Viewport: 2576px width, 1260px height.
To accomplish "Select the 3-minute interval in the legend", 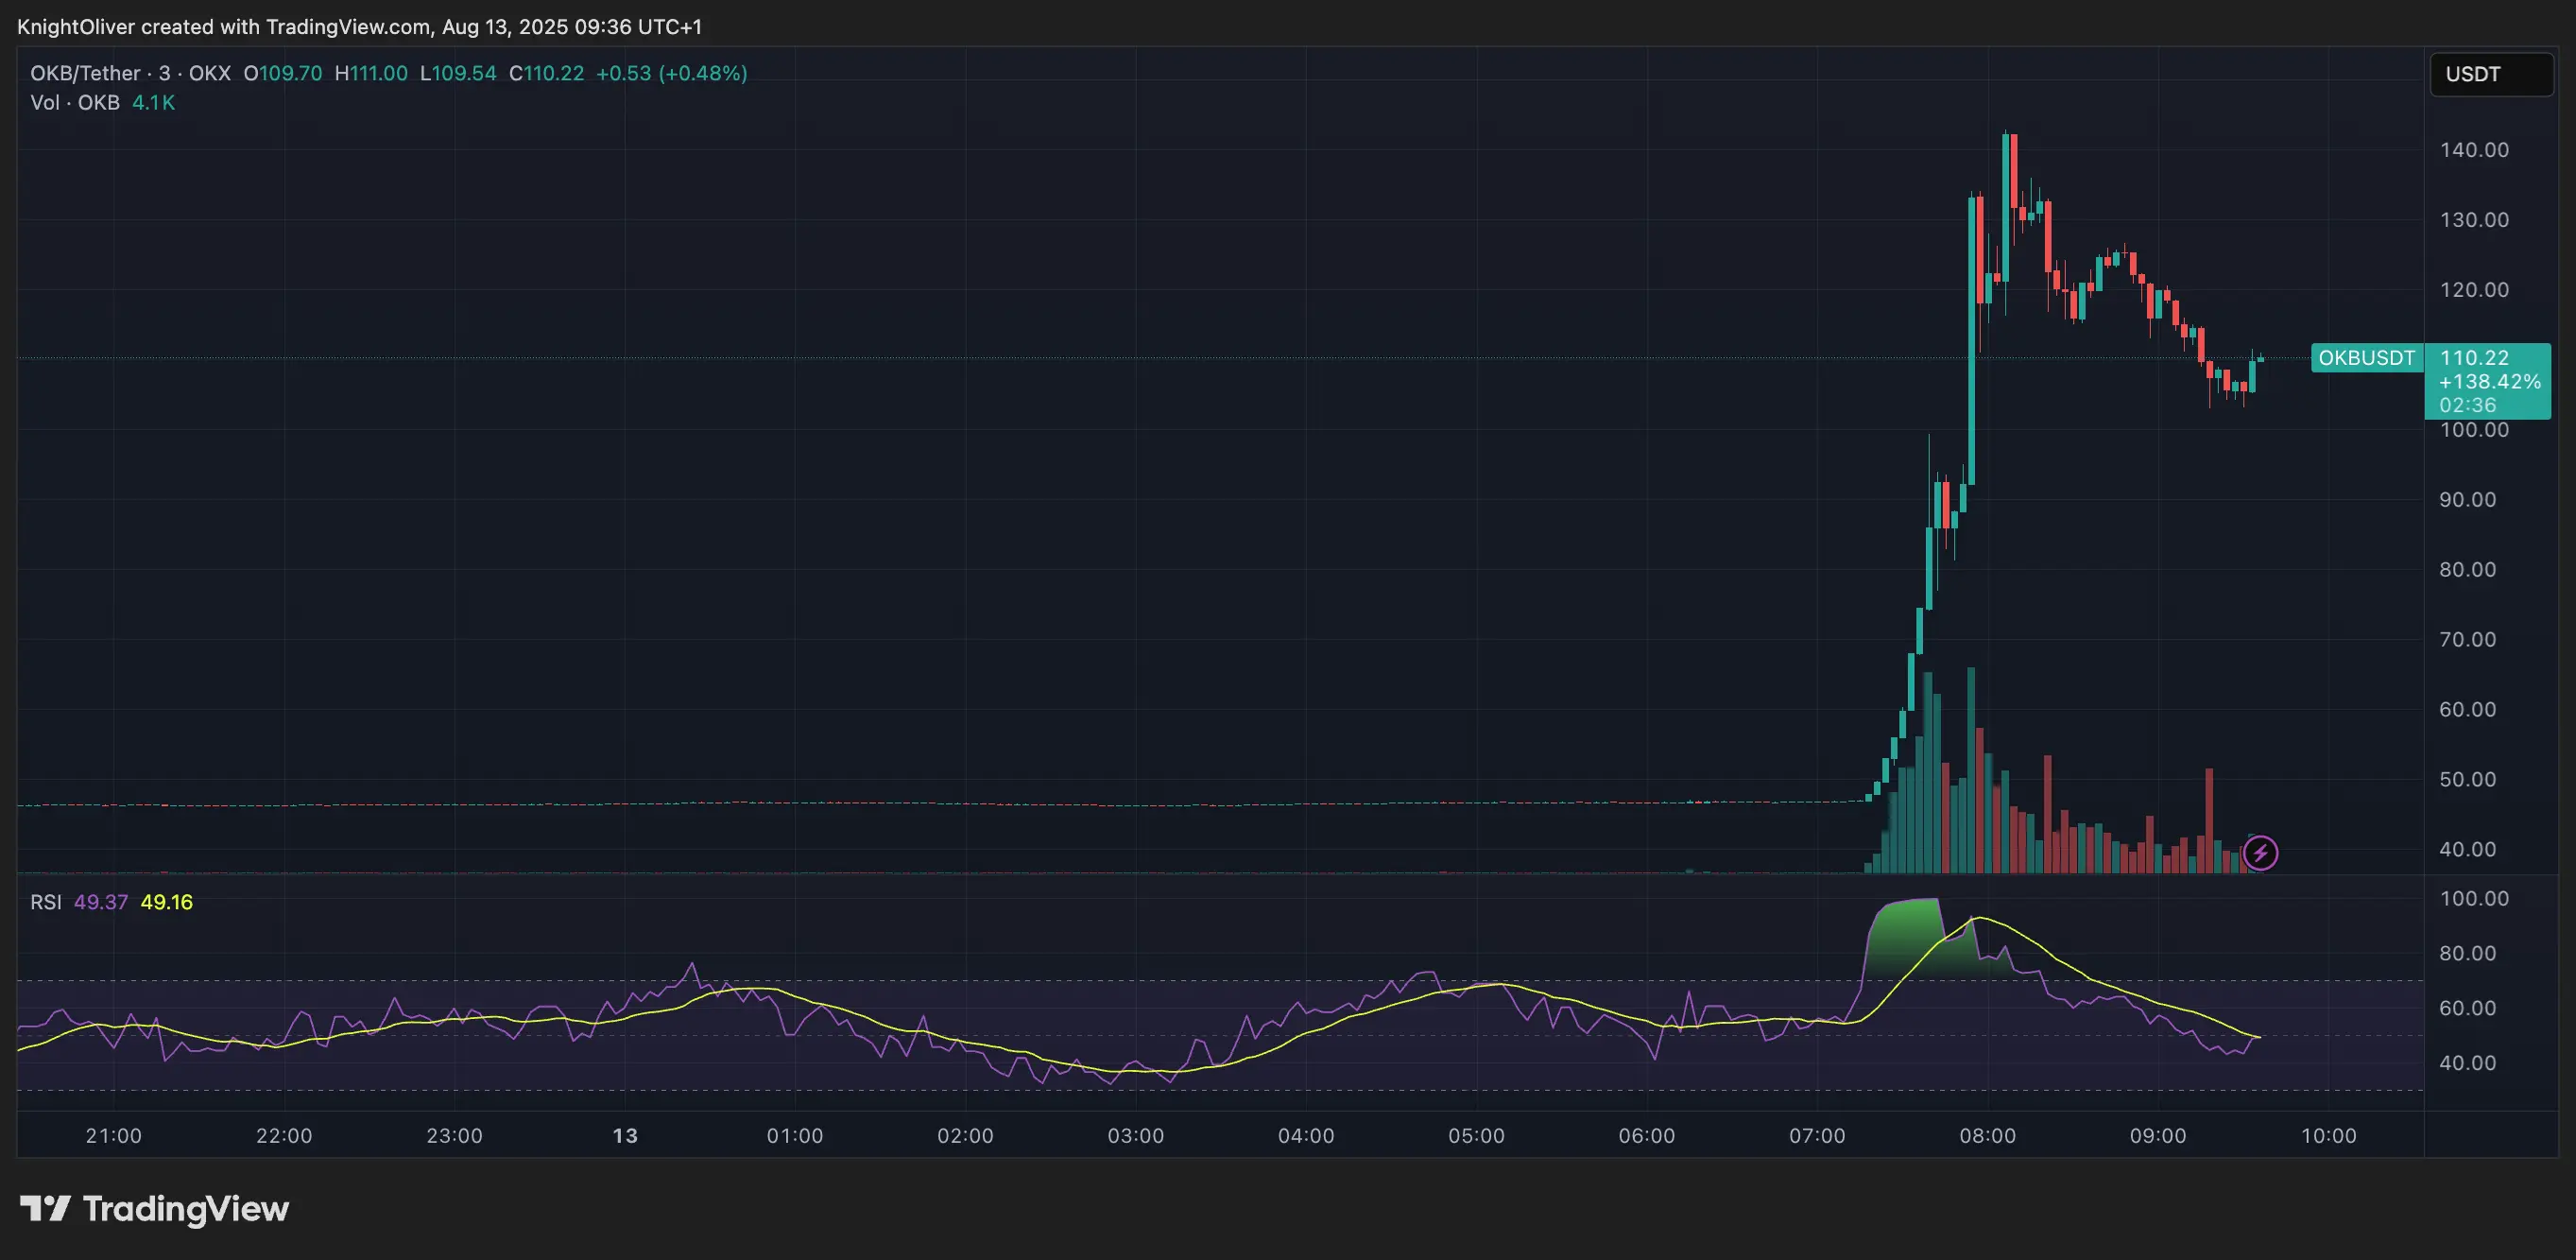I will (x=166, y=73).
